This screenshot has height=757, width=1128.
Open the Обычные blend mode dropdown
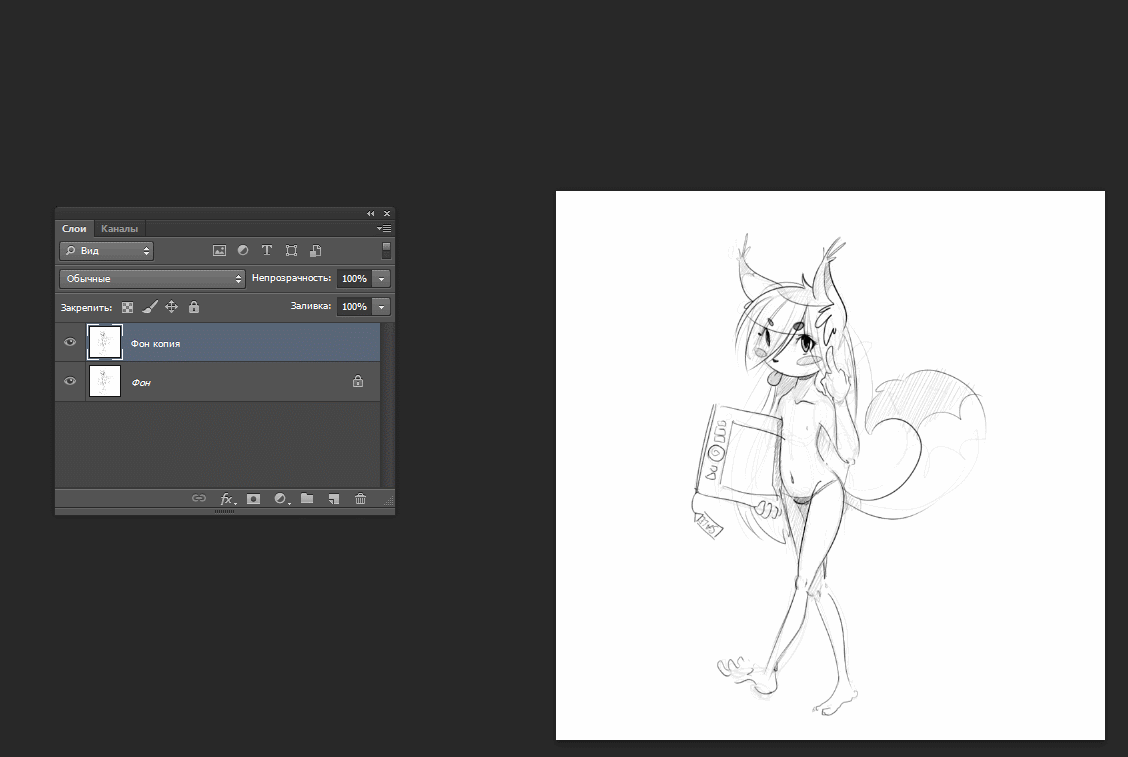point(153,278)
